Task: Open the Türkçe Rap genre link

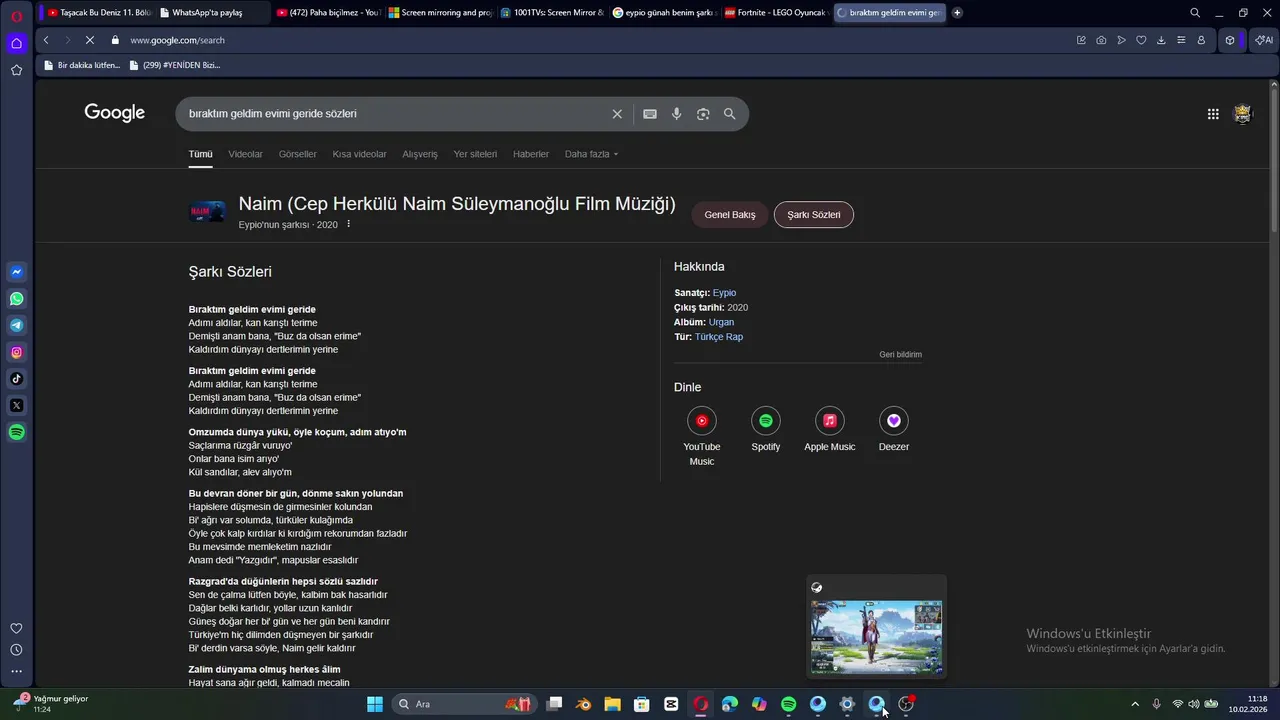Action: tap(719, 337)
